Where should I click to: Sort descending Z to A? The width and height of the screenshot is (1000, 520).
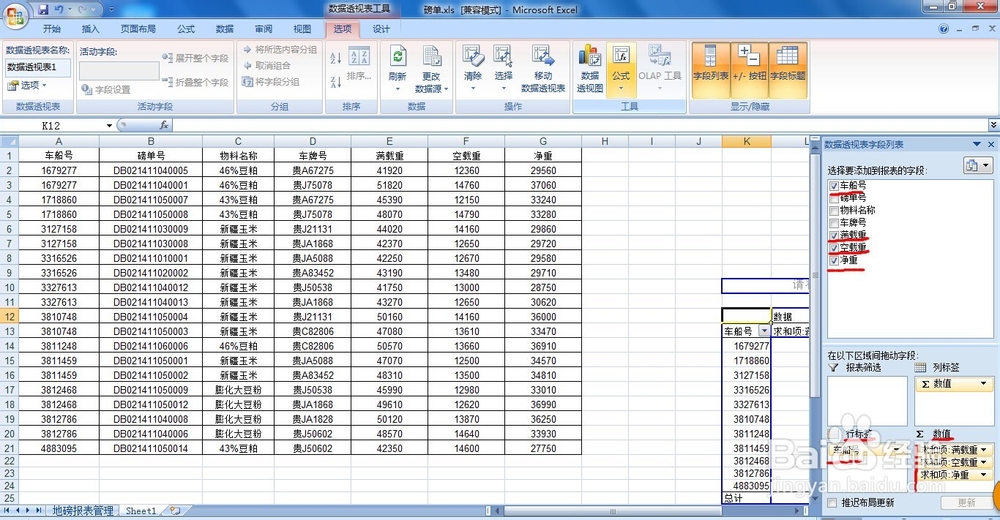pos(336,82)
